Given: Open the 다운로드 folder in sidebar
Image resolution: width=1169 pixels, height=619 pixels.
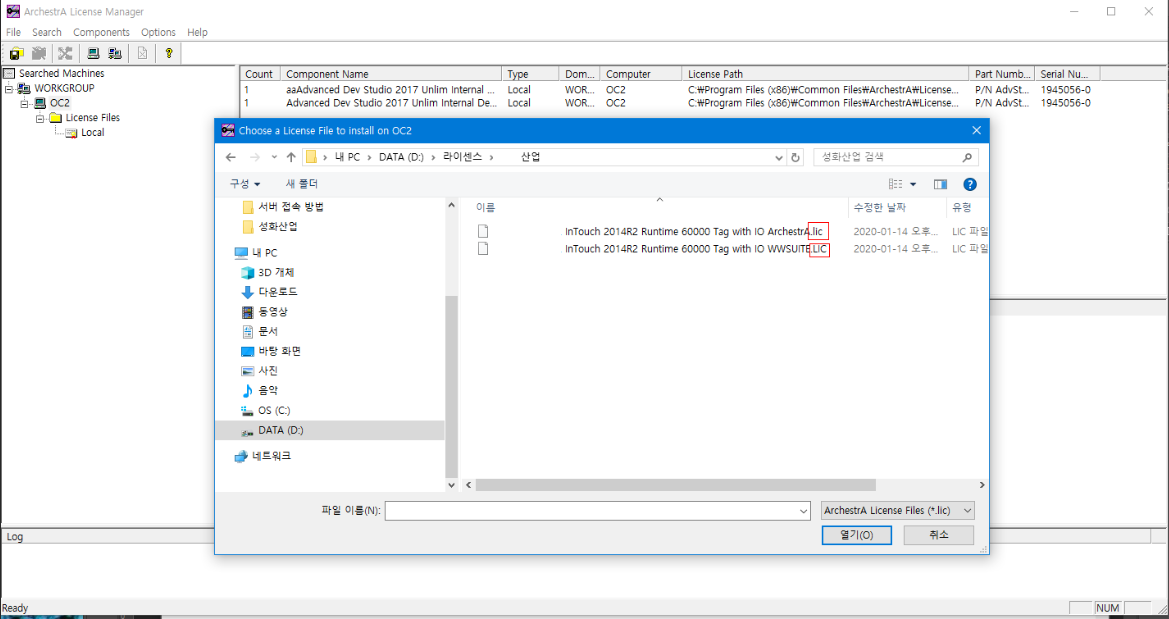Looking at the screenshot, I should coord(269,292).
